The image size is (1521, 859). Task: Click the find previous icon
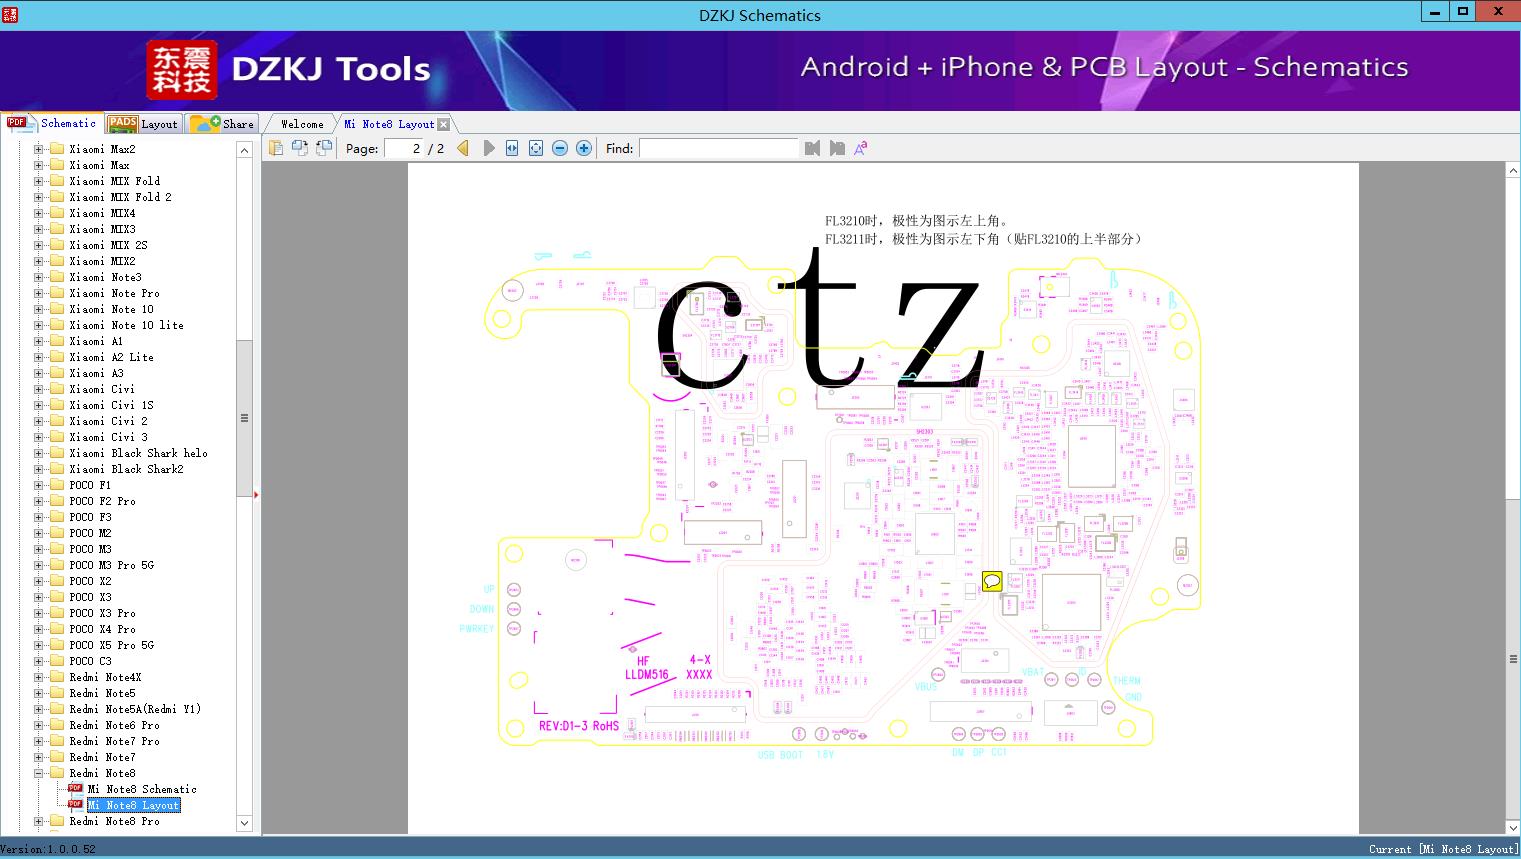(812, 148)
